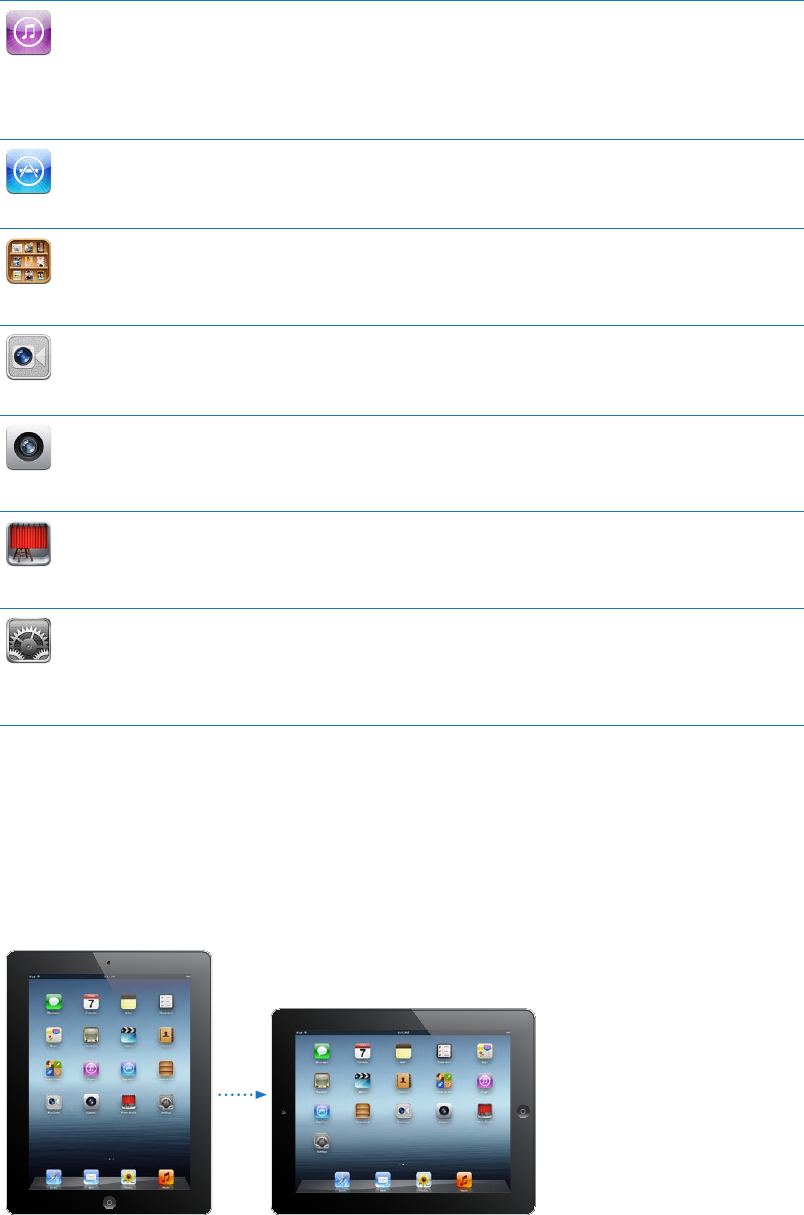Click the large purple iTunes icon in the app list
The width and height of the screenshot is (804, 1215).
tap(29, 32)
